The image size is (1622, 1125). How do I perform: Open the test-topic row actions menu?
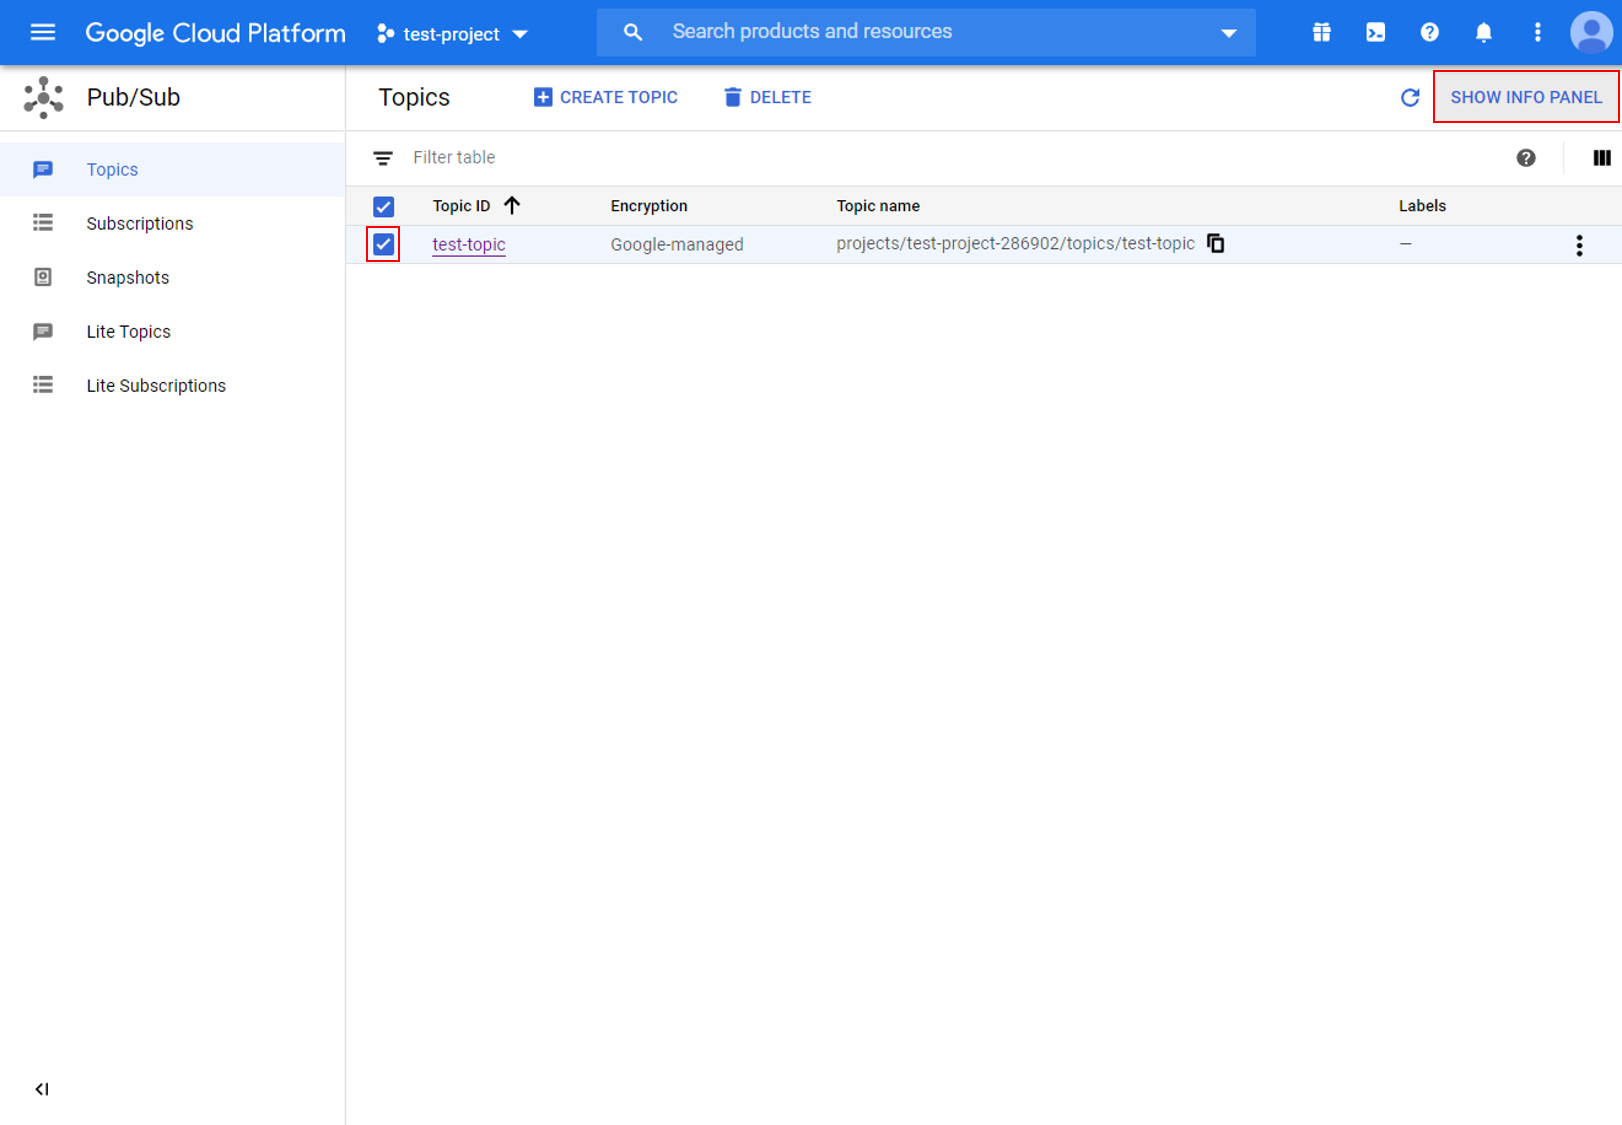click(x=1580, y=245)
